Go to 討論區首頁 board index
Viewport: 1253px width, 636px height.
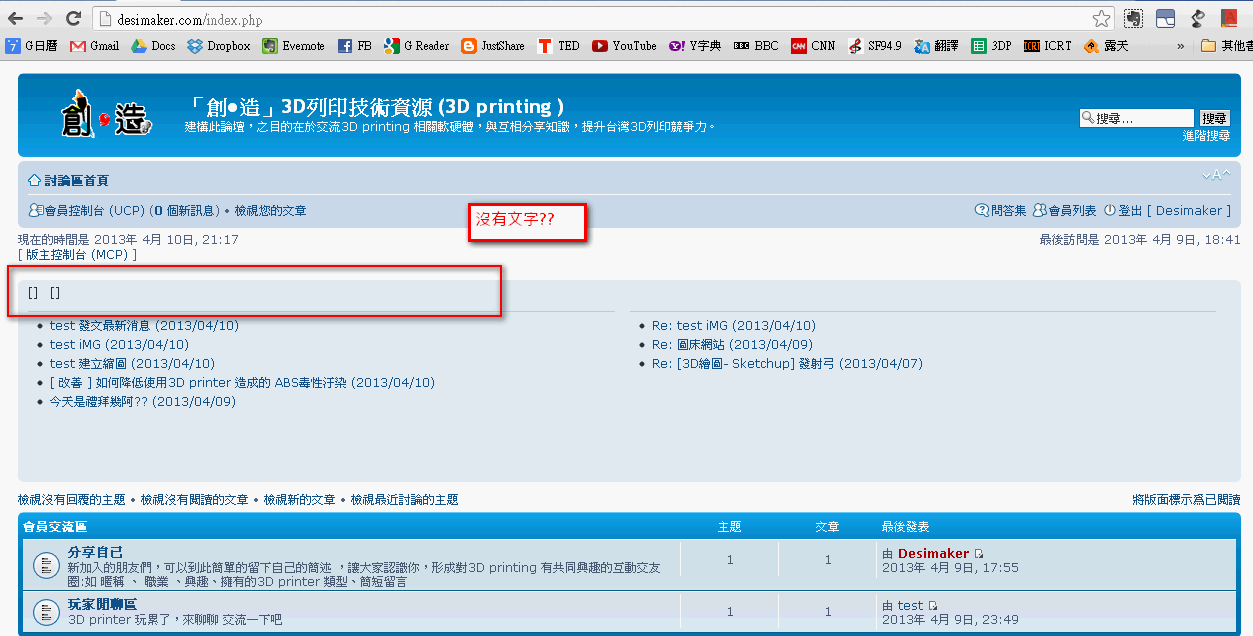(69, 181)
